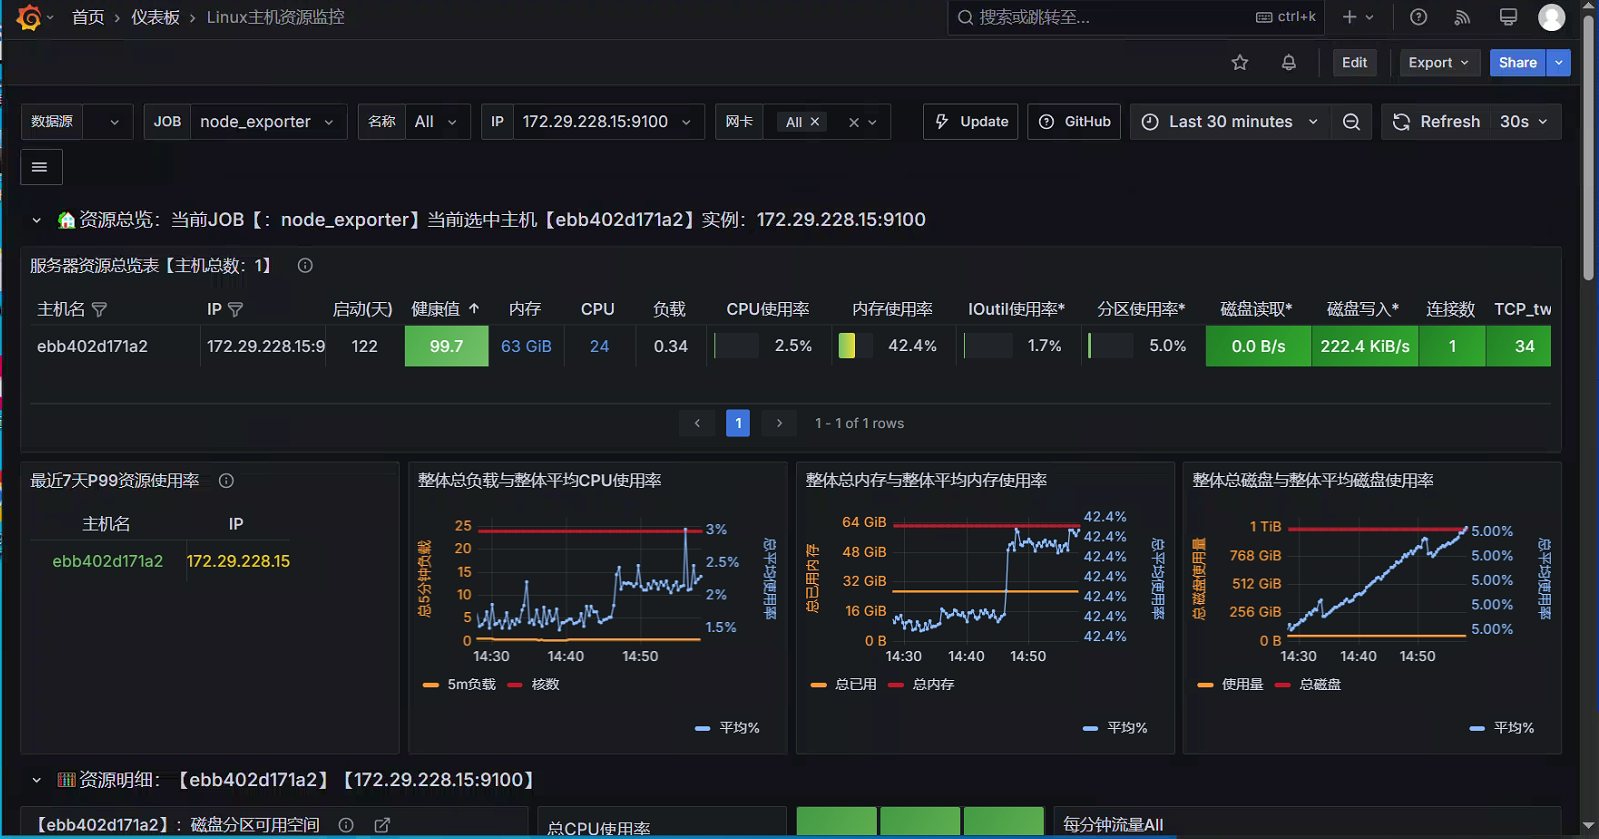Click the search or jump to field
Viewport: 1599px width, 839px height.
[1136, 17]
